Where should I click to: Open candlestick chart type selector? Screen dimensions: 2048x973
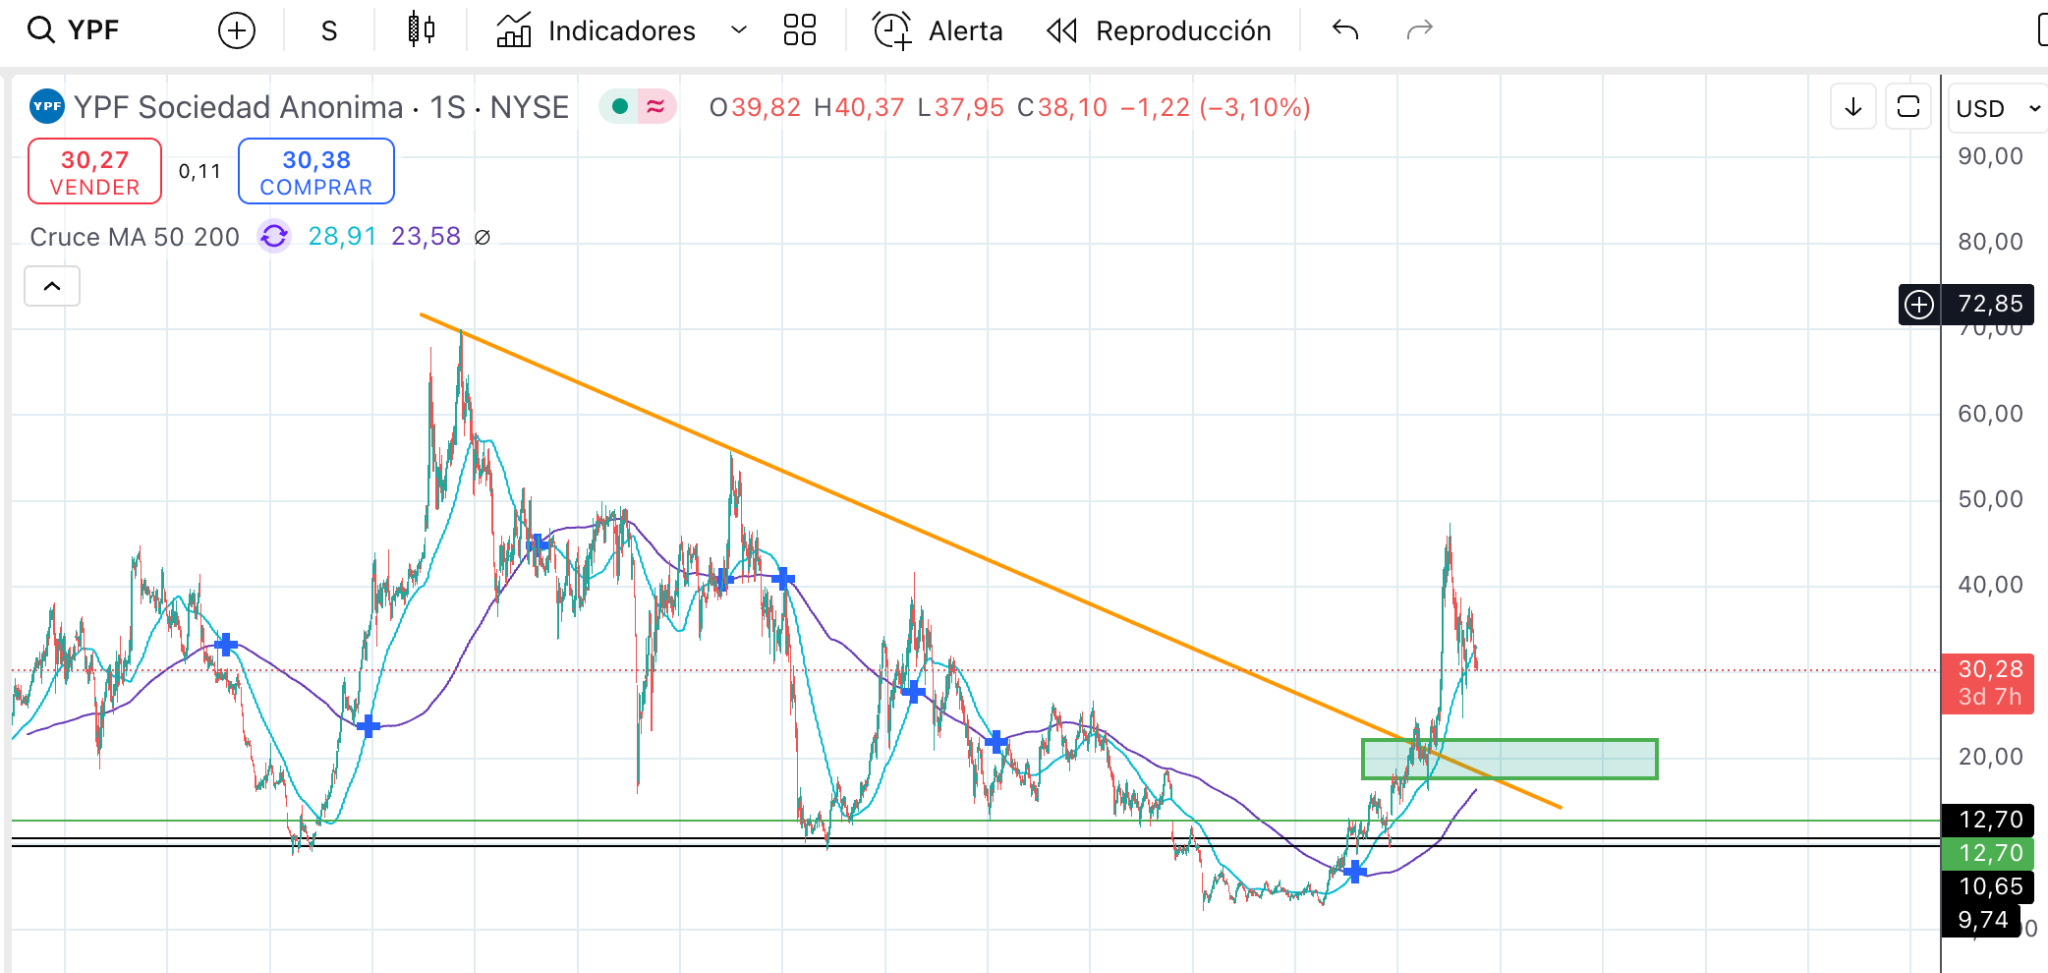coord(421,30)
